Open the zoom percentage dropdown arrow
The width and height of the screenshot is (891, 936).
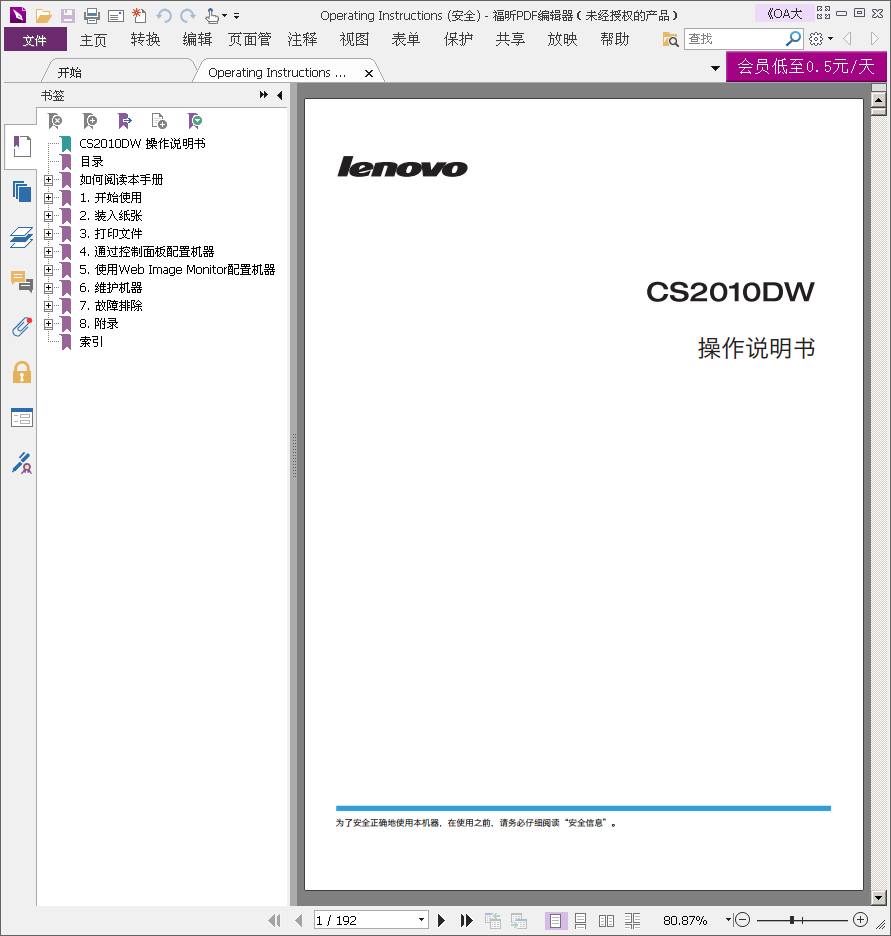coord(728,920)
